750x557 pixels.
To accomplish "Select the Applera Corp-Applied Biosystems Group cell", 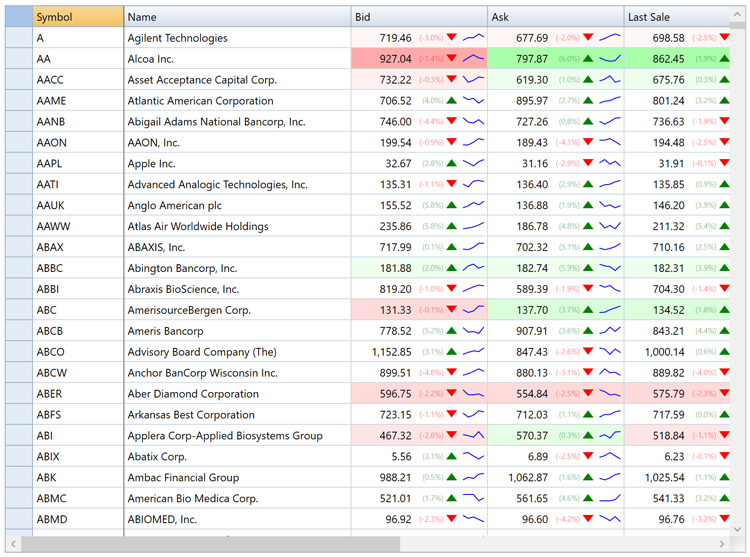I will (237, 436).
